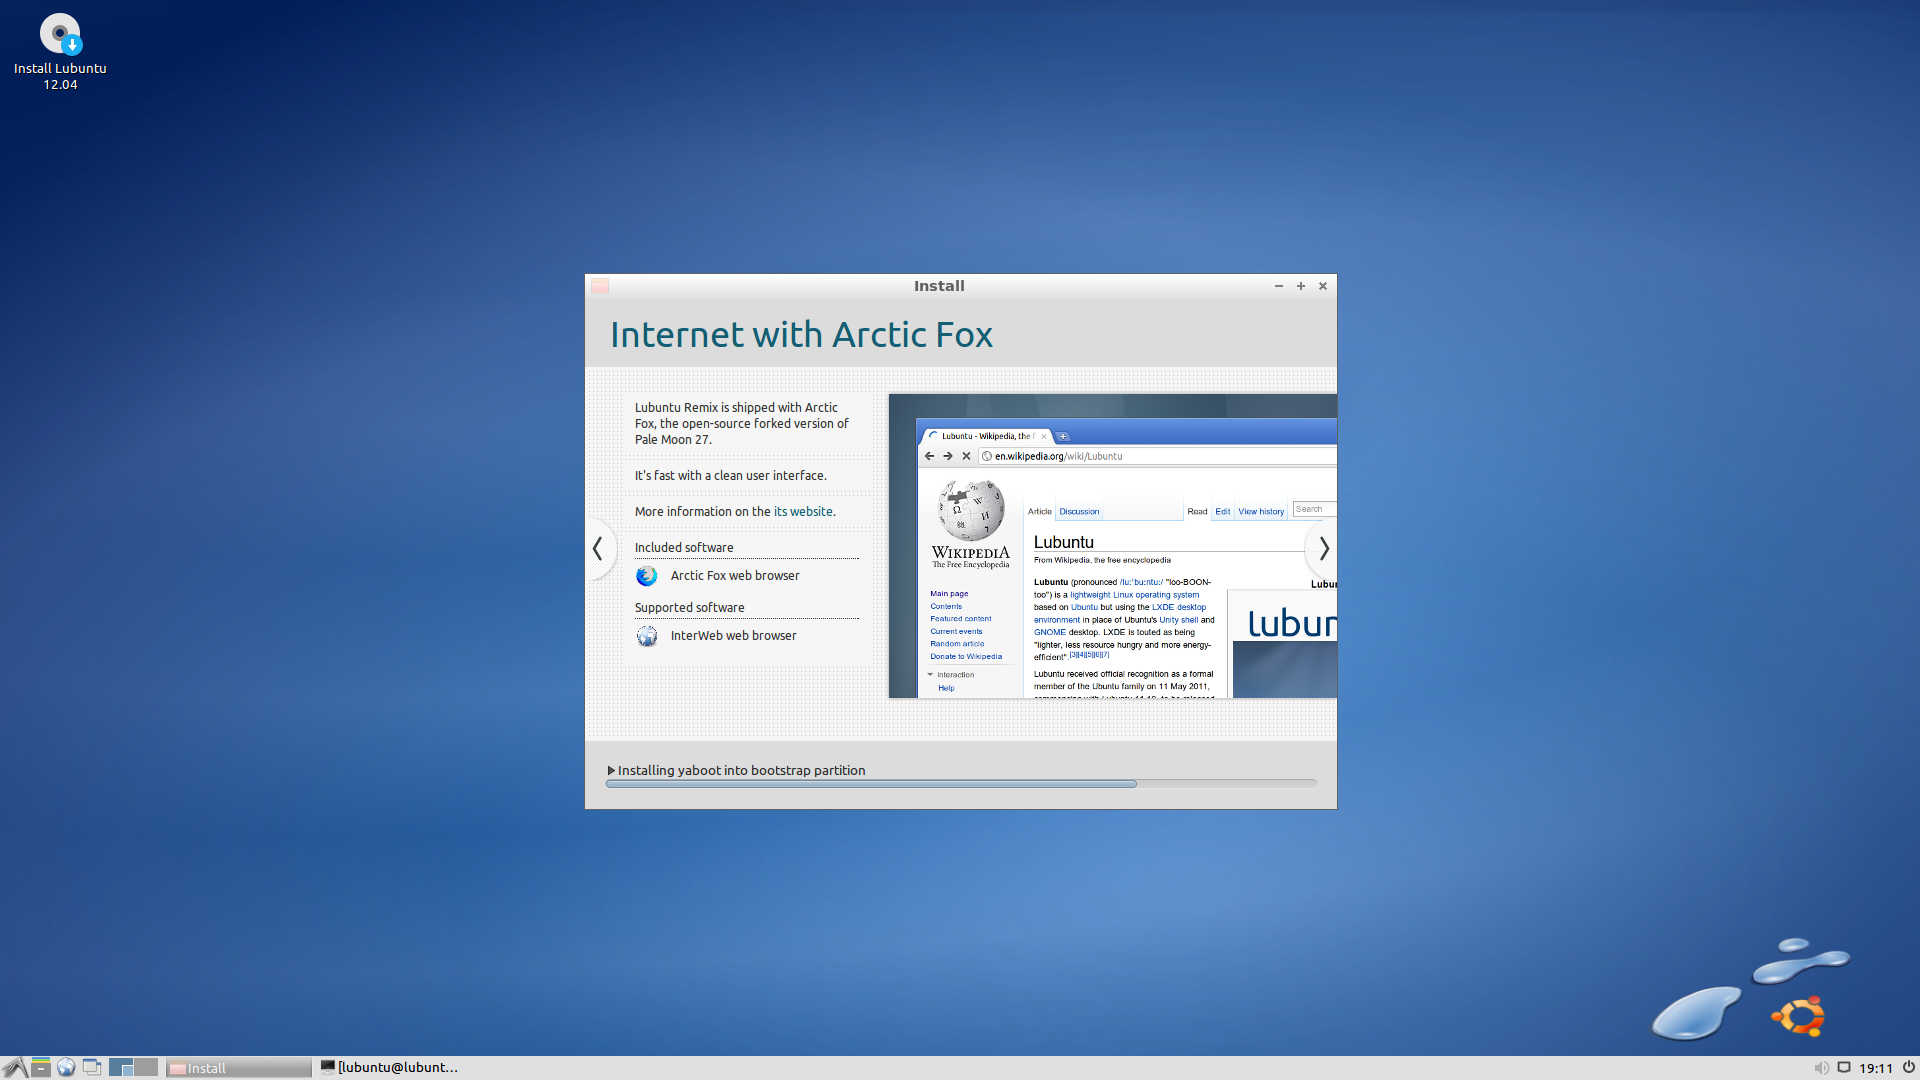
Task: Click the Arctic Fox web browser icon
Action: [x=647, y=576]
